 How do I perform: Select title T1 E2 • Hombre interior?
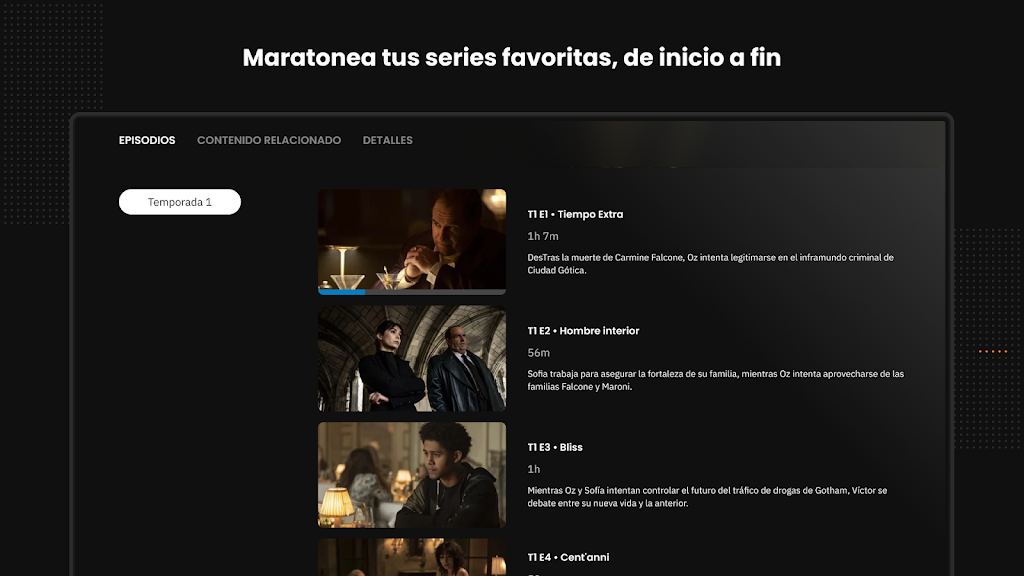pyautogui.click(x=583, y=331)
